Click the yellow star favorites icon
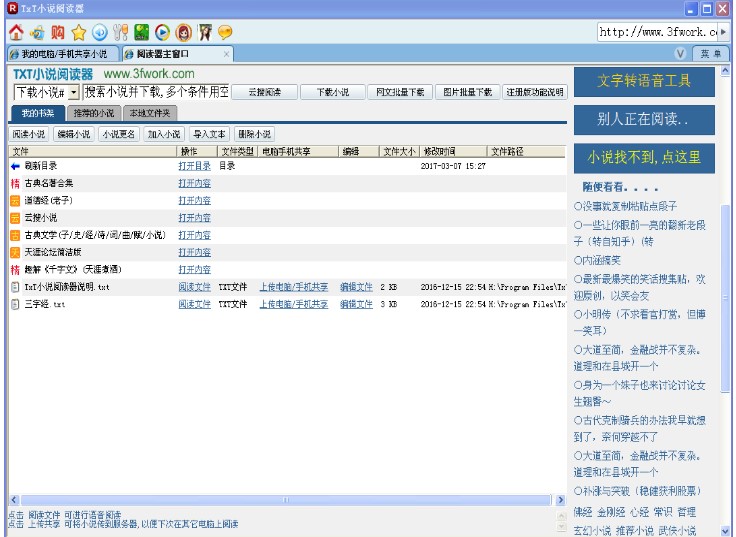The width and height of the screenshot is (736, 537). point(78,32)
